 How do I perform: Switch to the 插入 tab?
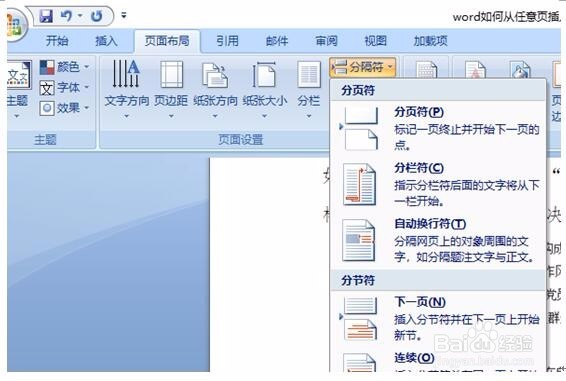[x=106, y=41]
